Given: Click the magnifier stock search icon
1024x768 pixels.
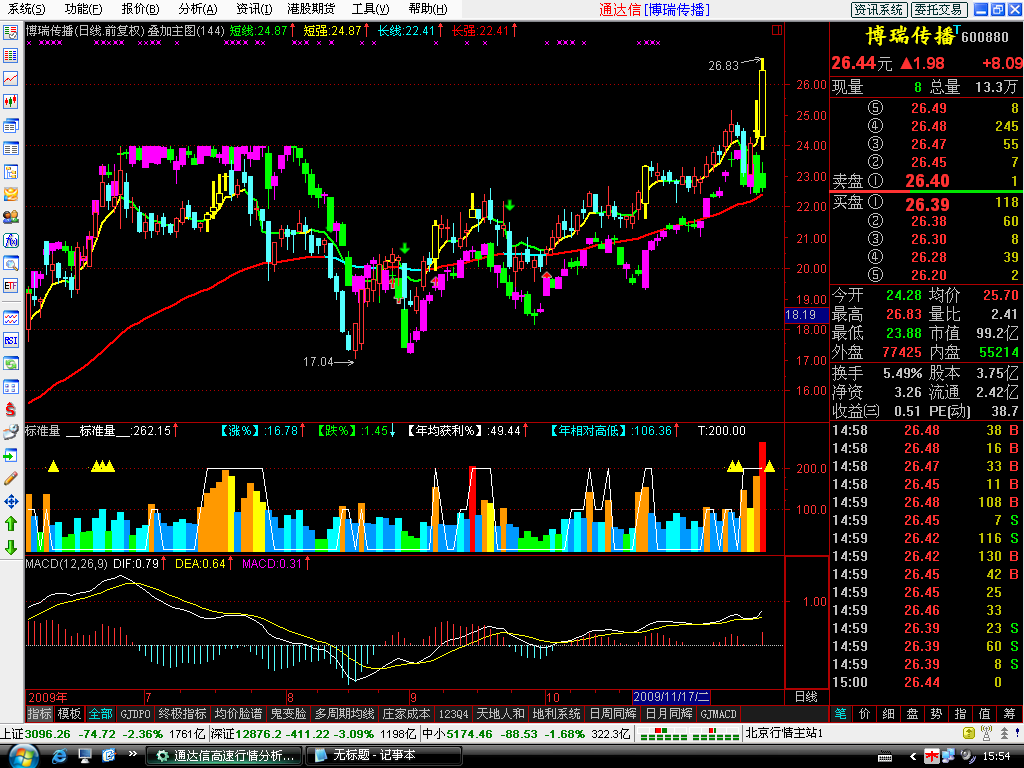Looking at the screenshot, I should 10,263.
